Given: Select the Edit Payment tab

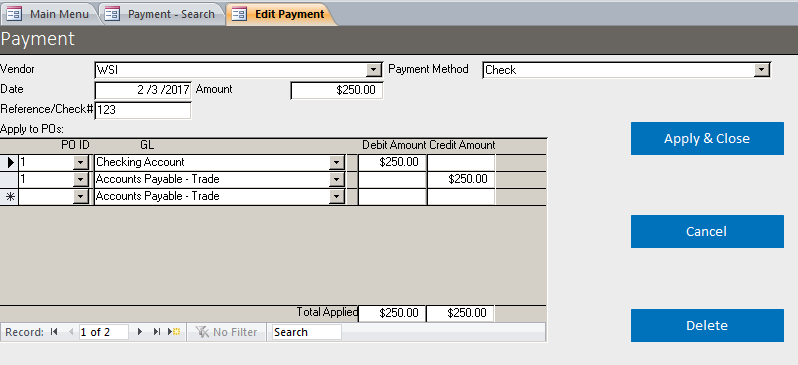Looking at the screenshot, I should point(281,14).
